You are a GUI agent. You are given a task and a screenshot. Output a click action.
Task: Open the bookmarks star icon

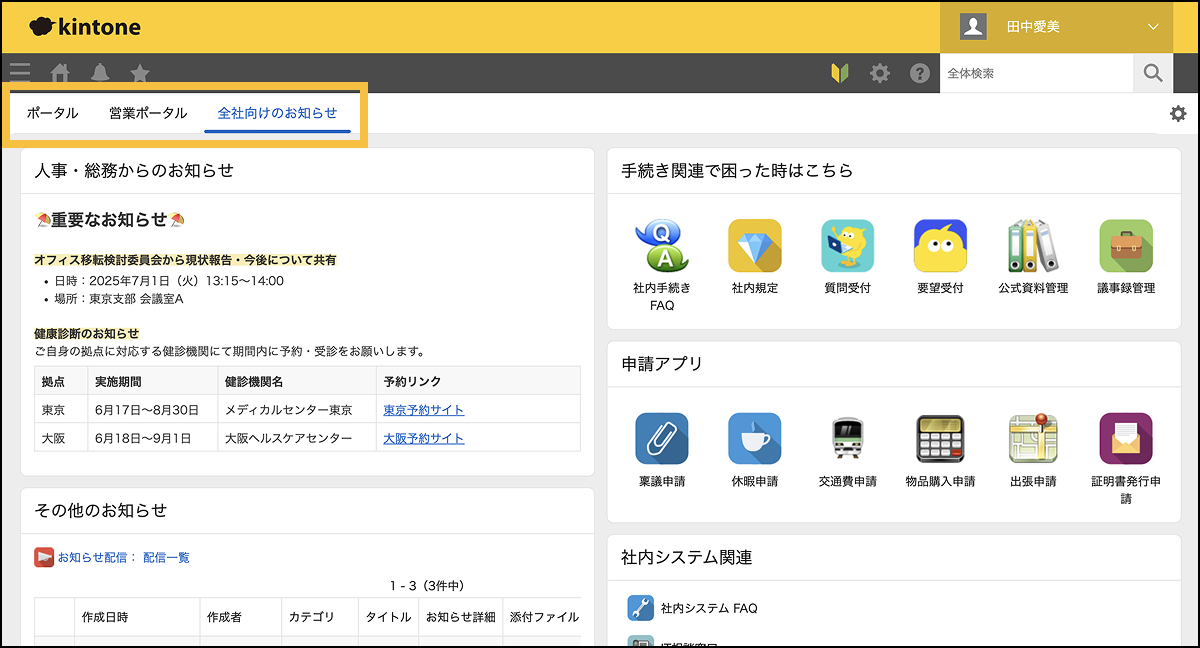tap(140, 73)
